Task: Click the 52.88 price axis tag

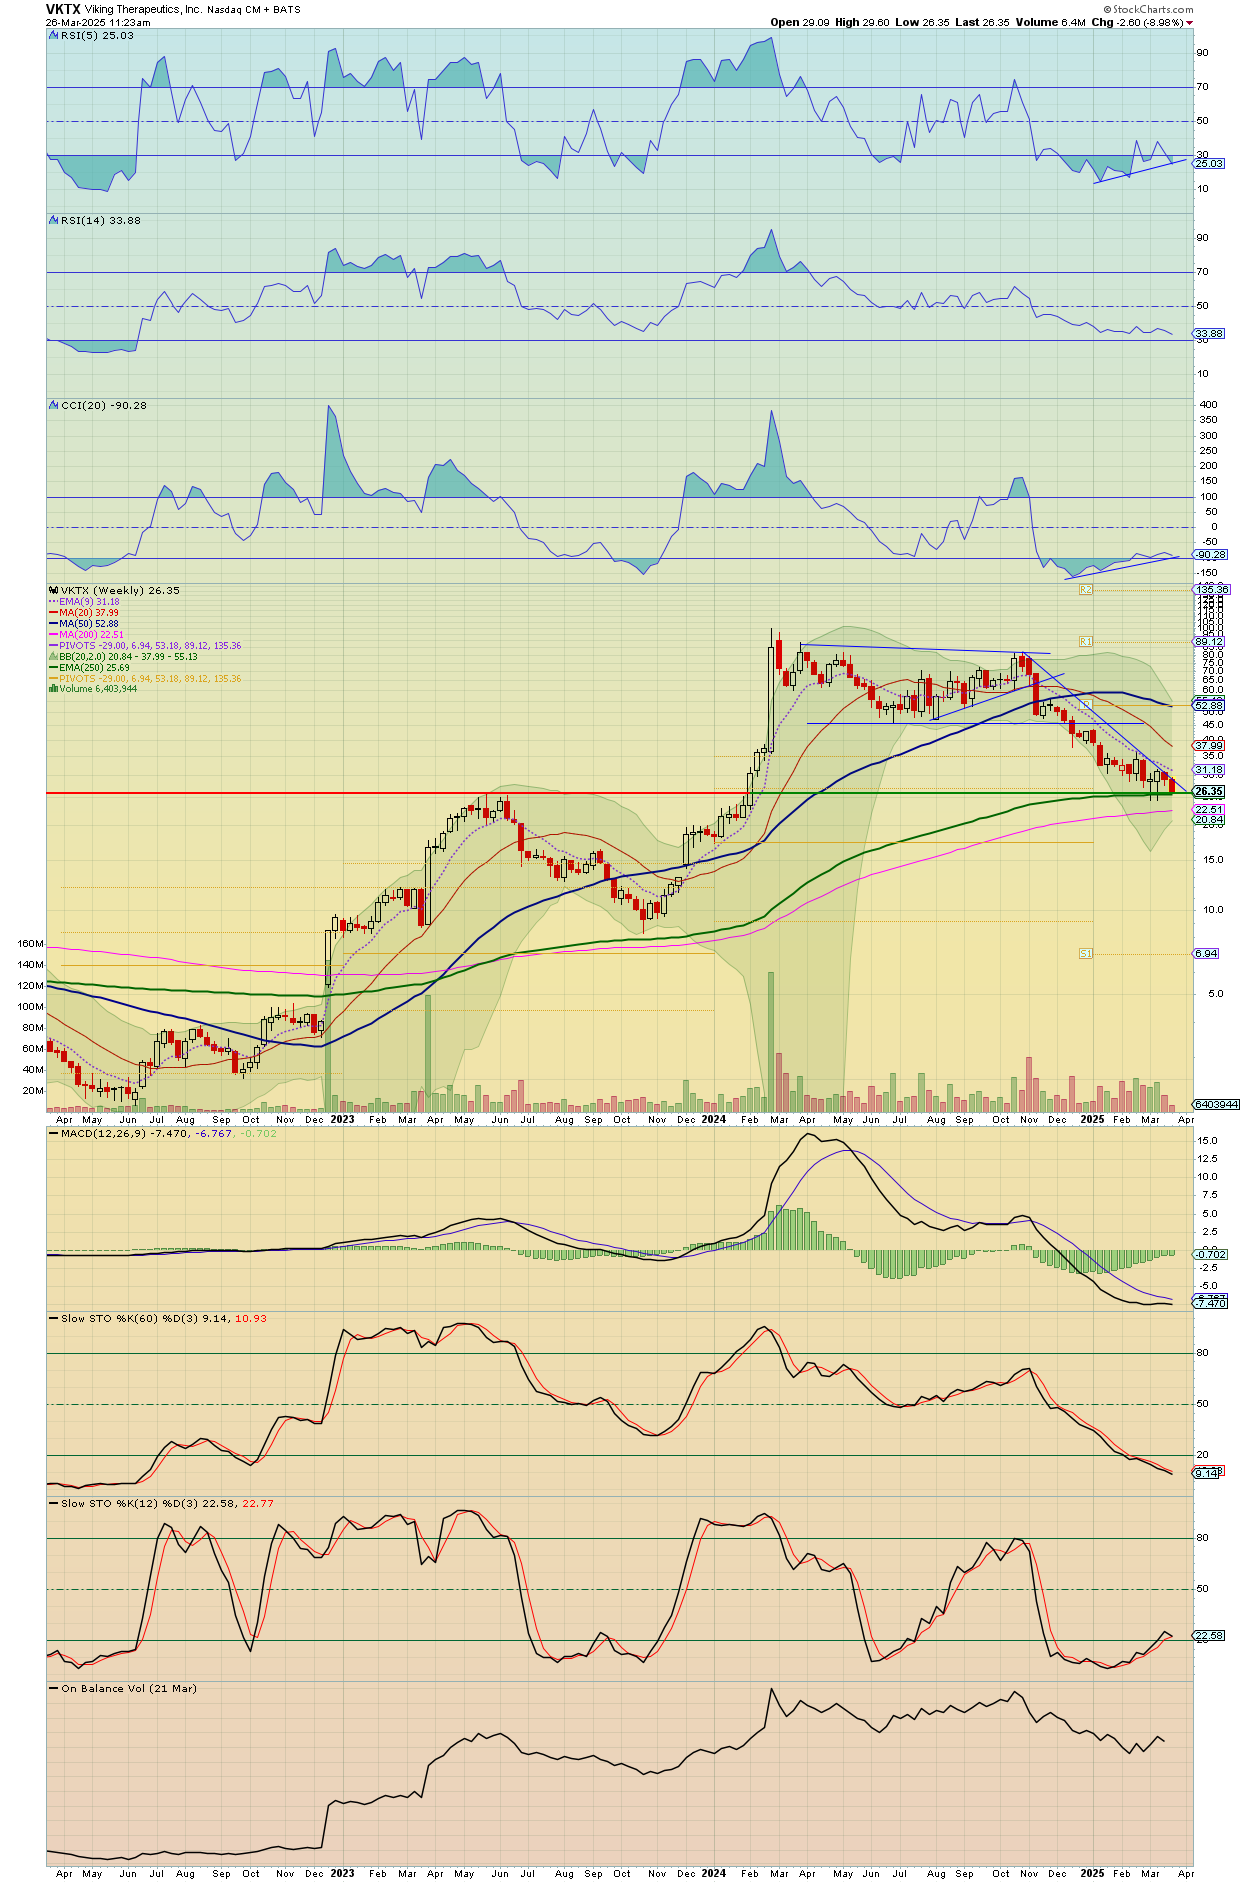Action: pyautogui.click(x=1209, y=706)
